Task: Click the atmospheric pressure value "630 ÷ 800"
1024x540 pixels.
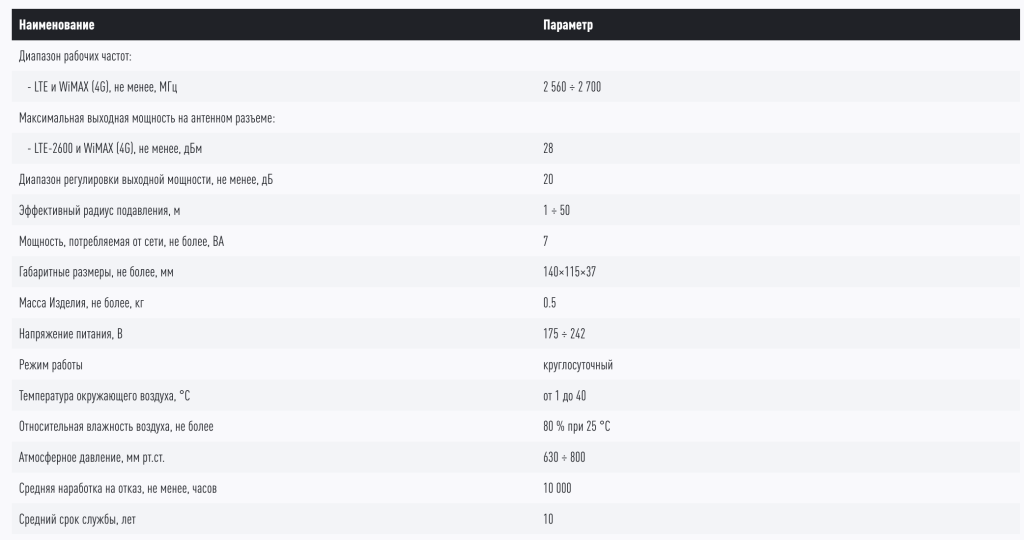Action: pyautogui.click(x=564, y=458)
